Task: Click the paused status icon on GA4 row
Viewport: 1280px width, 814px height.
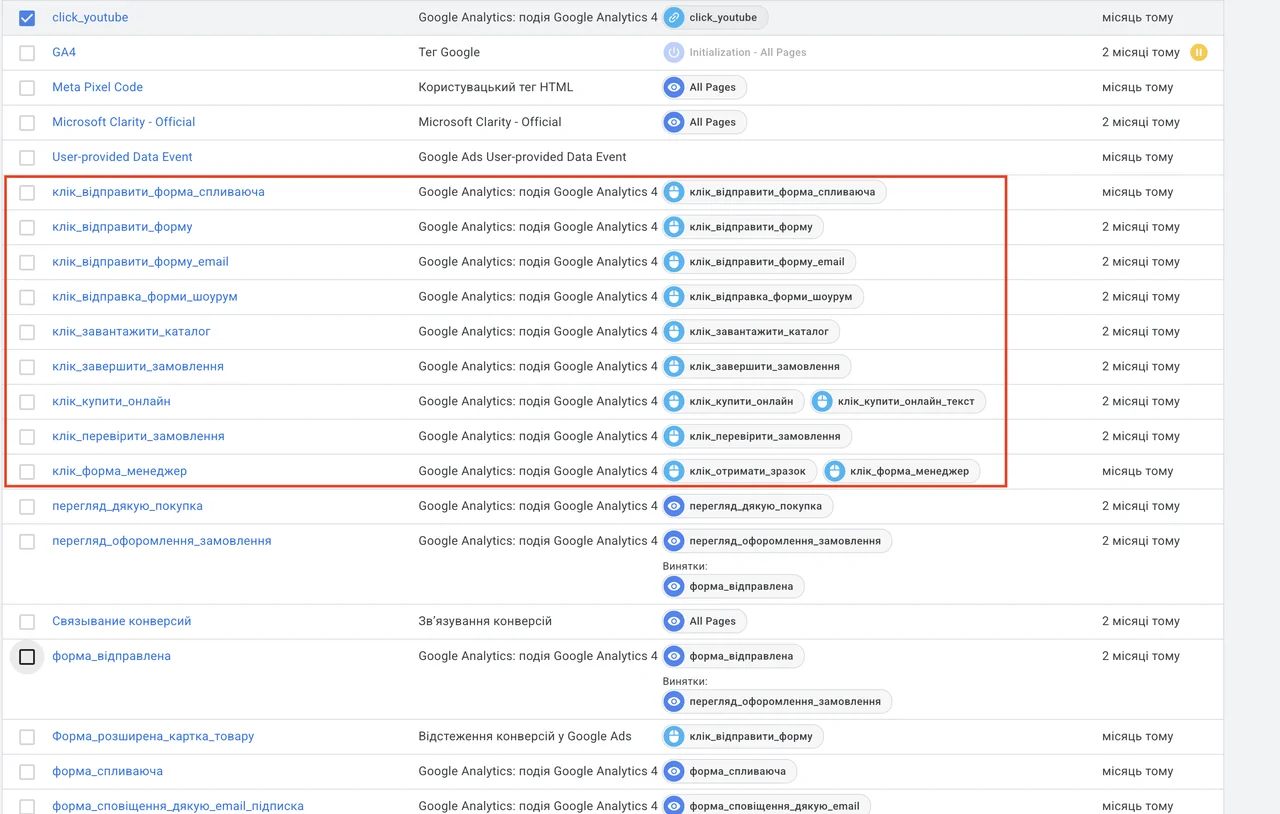Action: (1199, 52)
